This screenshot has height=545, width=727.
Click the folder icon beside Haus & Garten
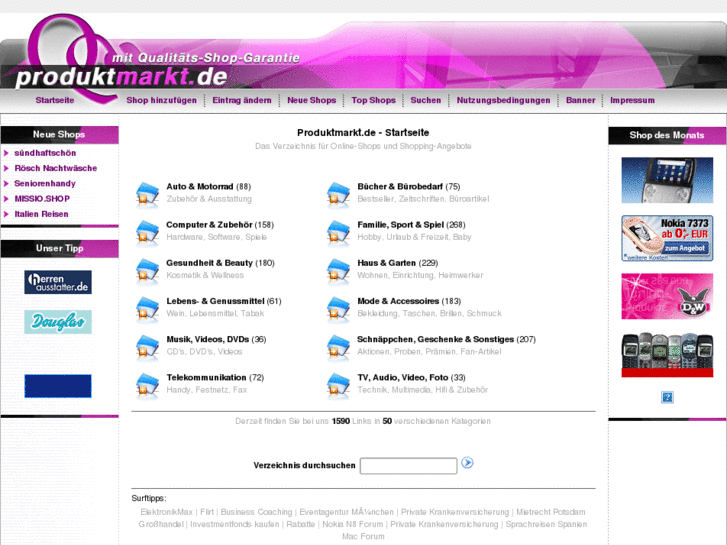pos(338,271)
